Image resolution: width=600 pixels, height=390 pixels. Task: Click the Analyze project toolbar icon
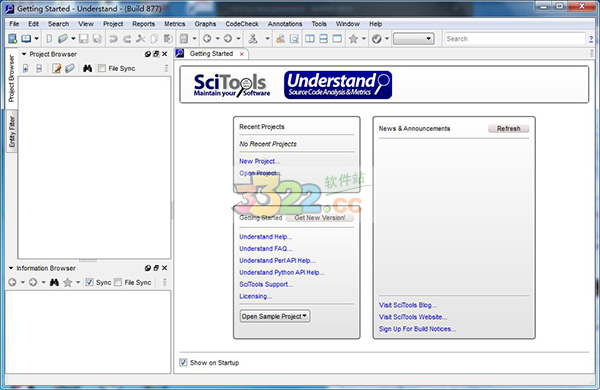pos(280,39)
